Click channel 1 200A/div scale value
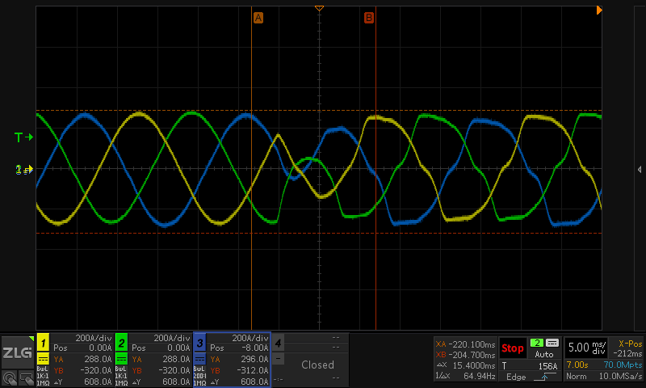This screenshot has height=388, width=646. click(94, 338)
